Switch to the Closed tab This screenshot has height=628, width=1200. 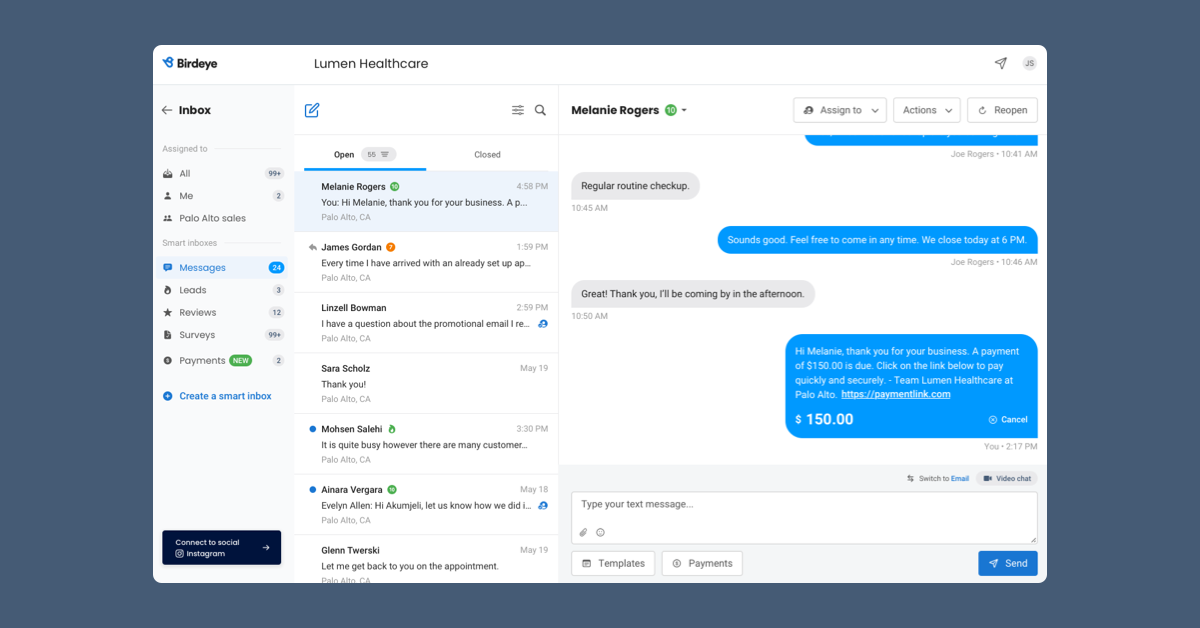point(487,154)
